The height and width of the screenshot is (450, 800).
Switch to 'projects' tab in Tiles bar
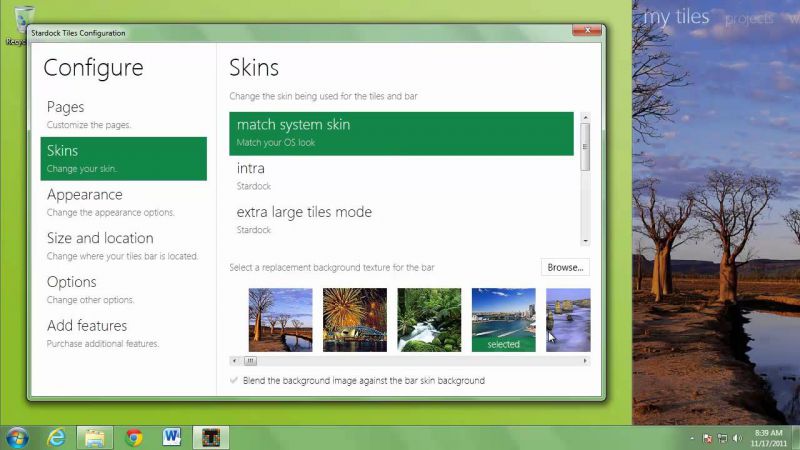click(749, 19)
